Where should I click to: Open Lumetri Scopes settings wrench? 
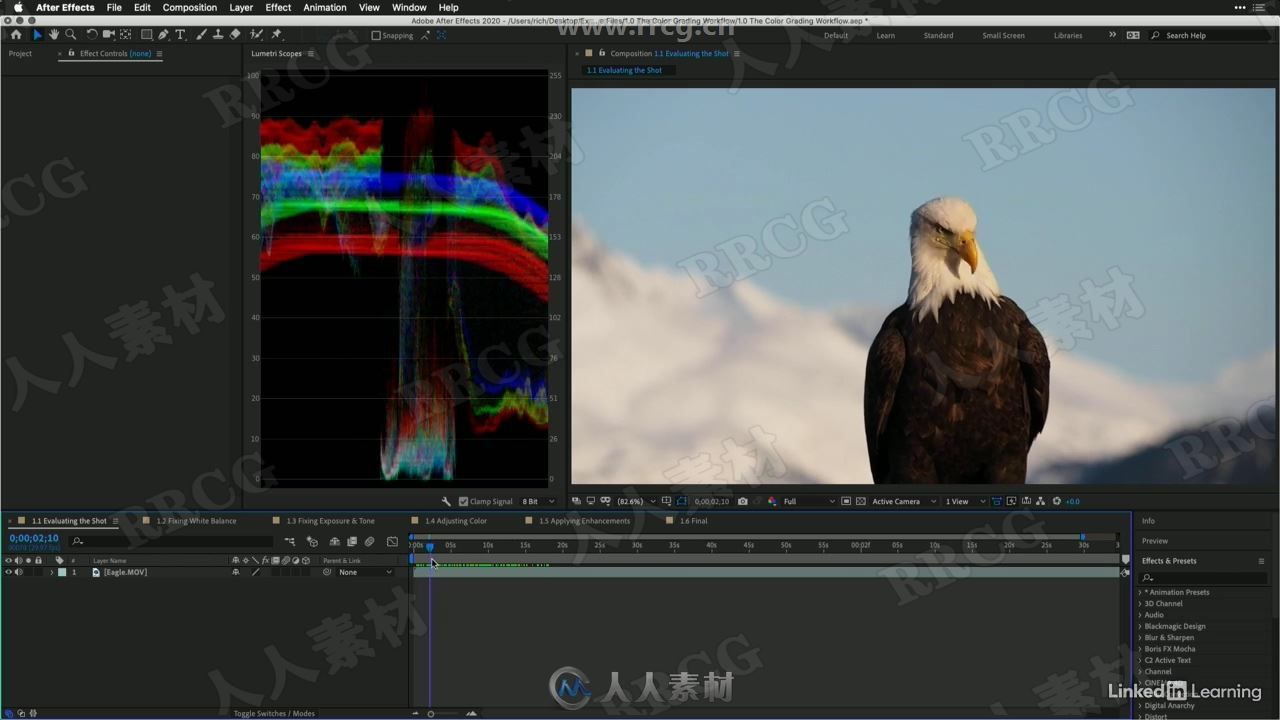point(446,501)
